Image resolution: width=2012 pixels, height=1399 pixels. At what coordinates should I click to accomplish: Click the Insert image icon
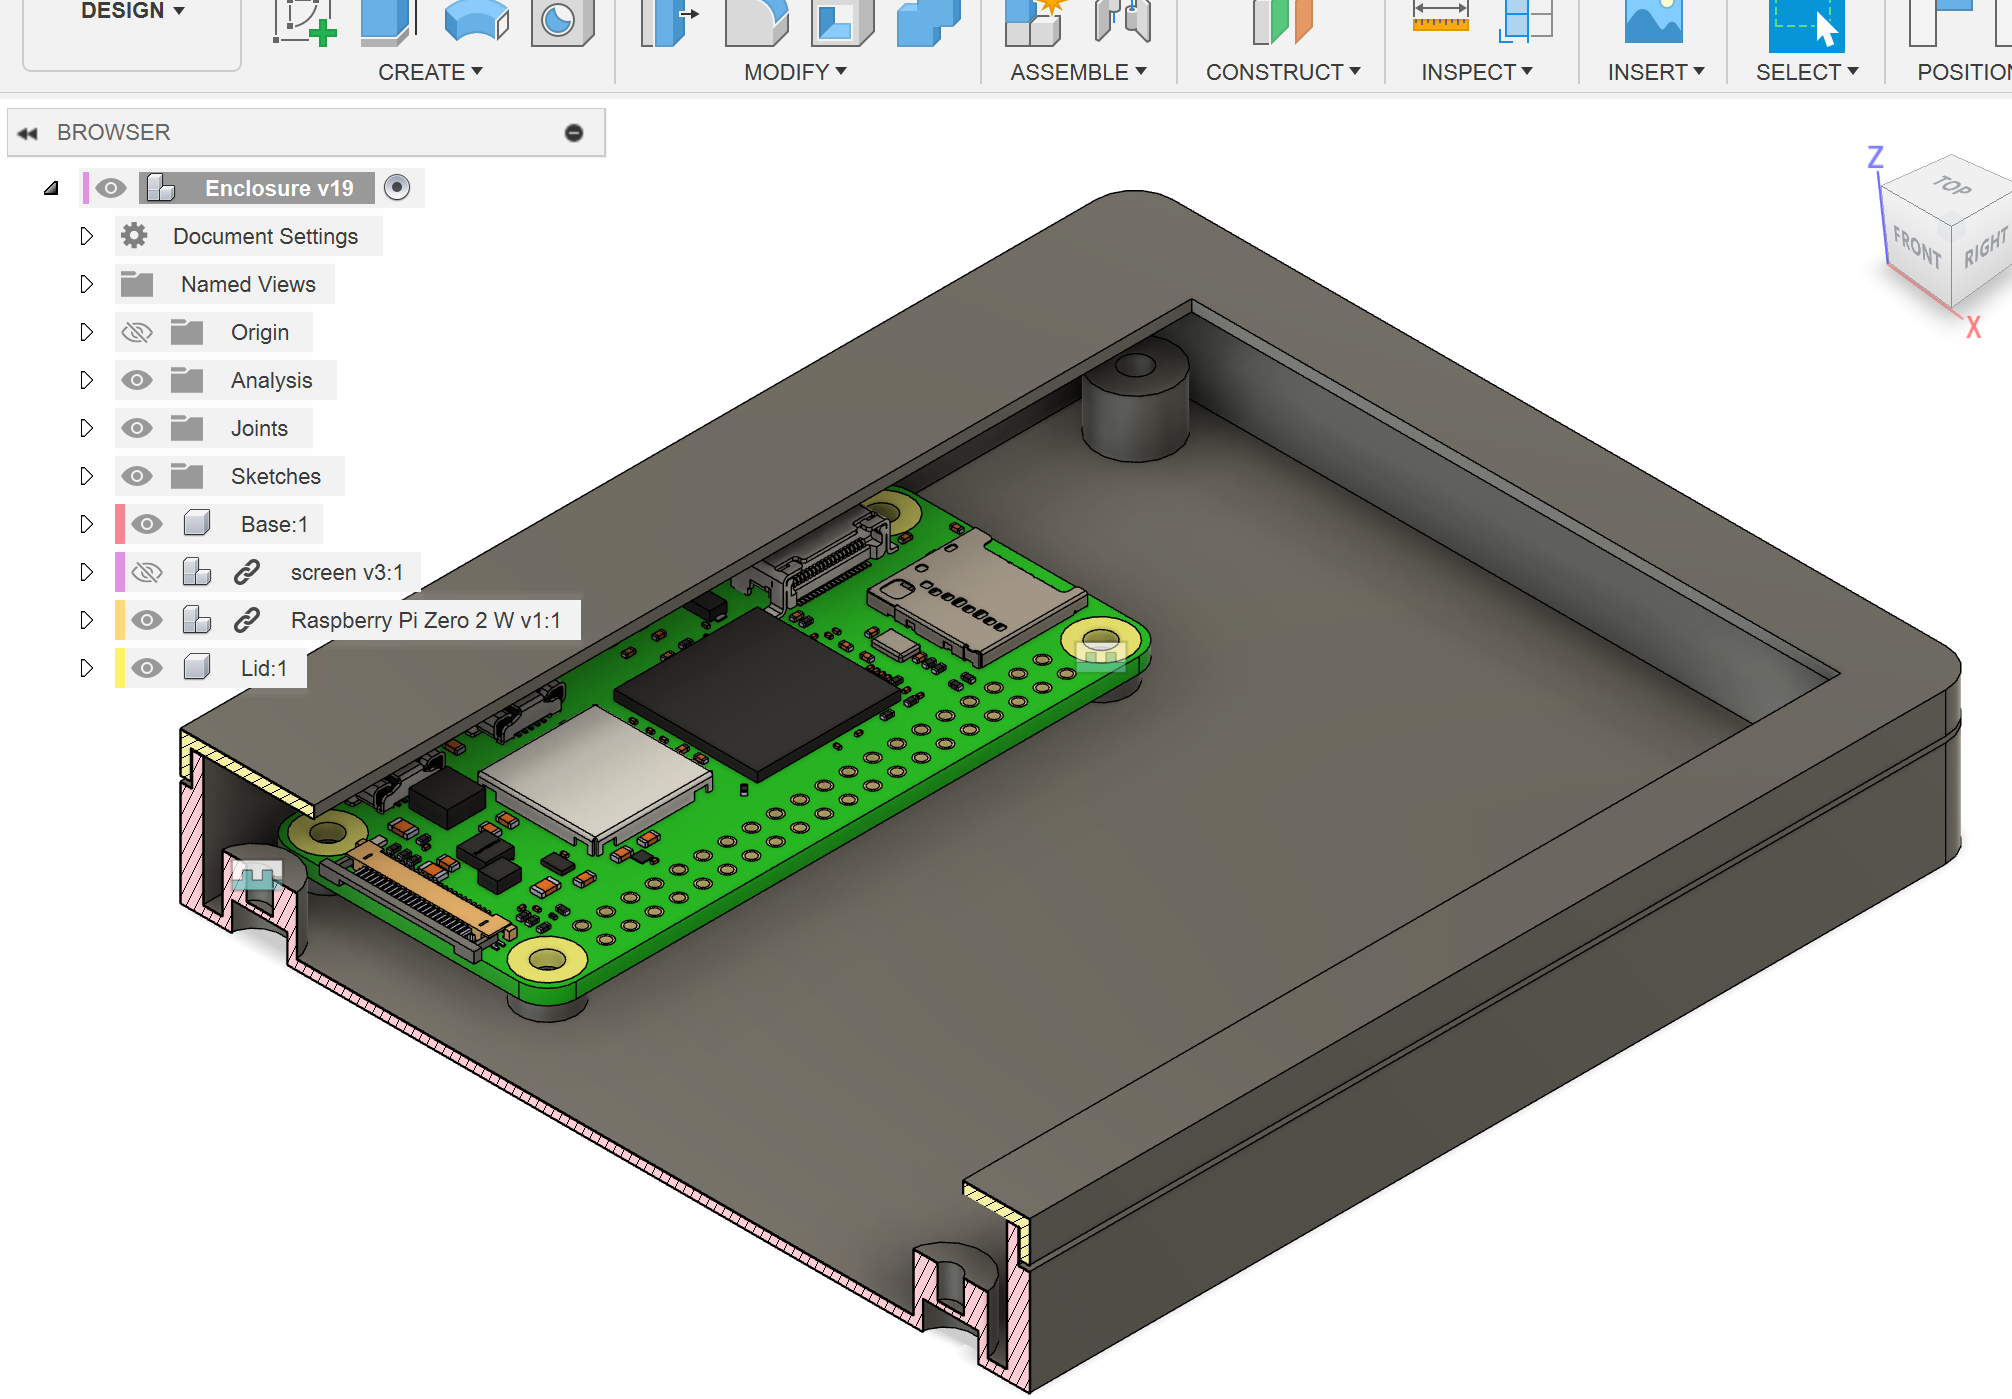[1654, 22]
